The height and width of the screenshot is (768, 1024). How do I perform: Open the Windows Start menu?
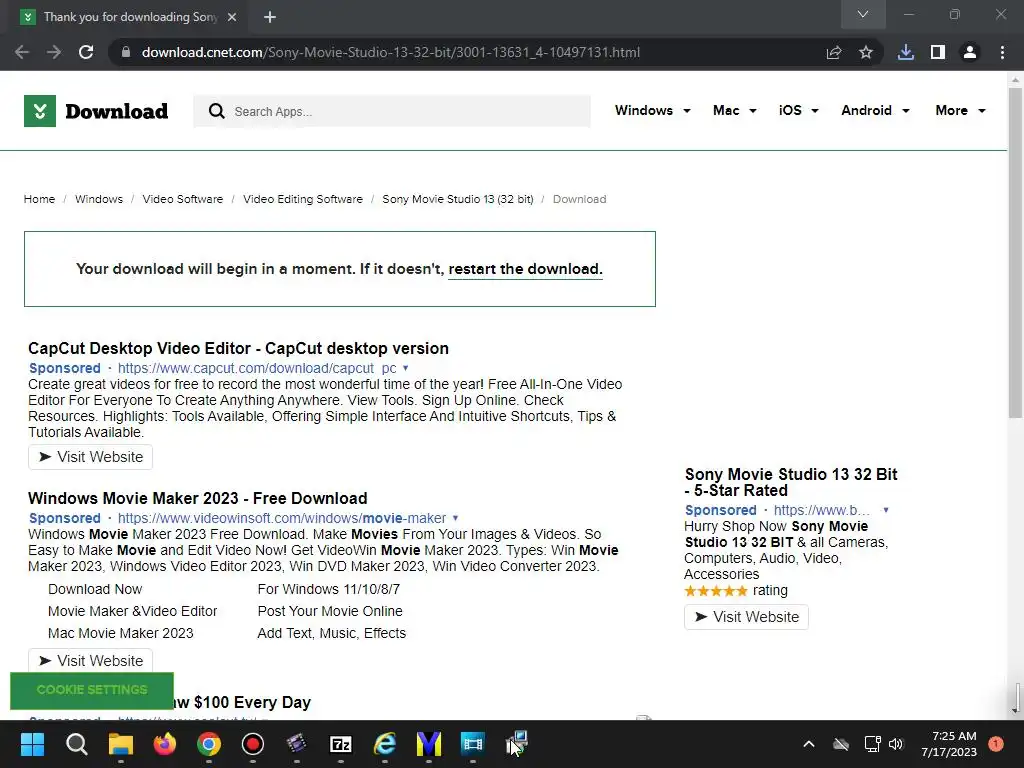pos(32,744)
